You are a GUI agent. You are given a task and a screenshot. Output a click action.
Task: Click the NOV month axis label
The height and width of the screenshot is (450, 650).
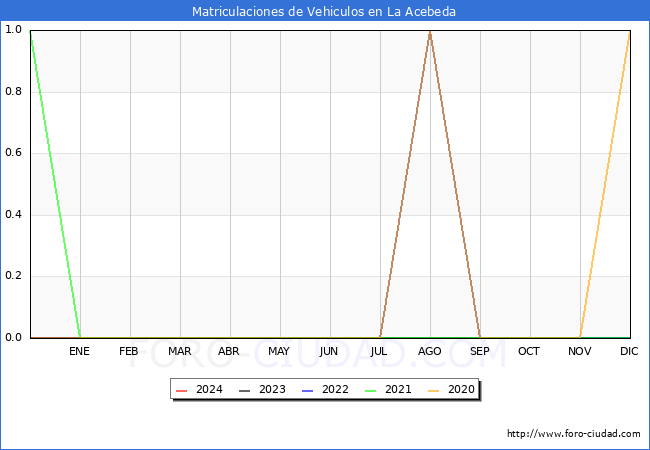(580, 351)
